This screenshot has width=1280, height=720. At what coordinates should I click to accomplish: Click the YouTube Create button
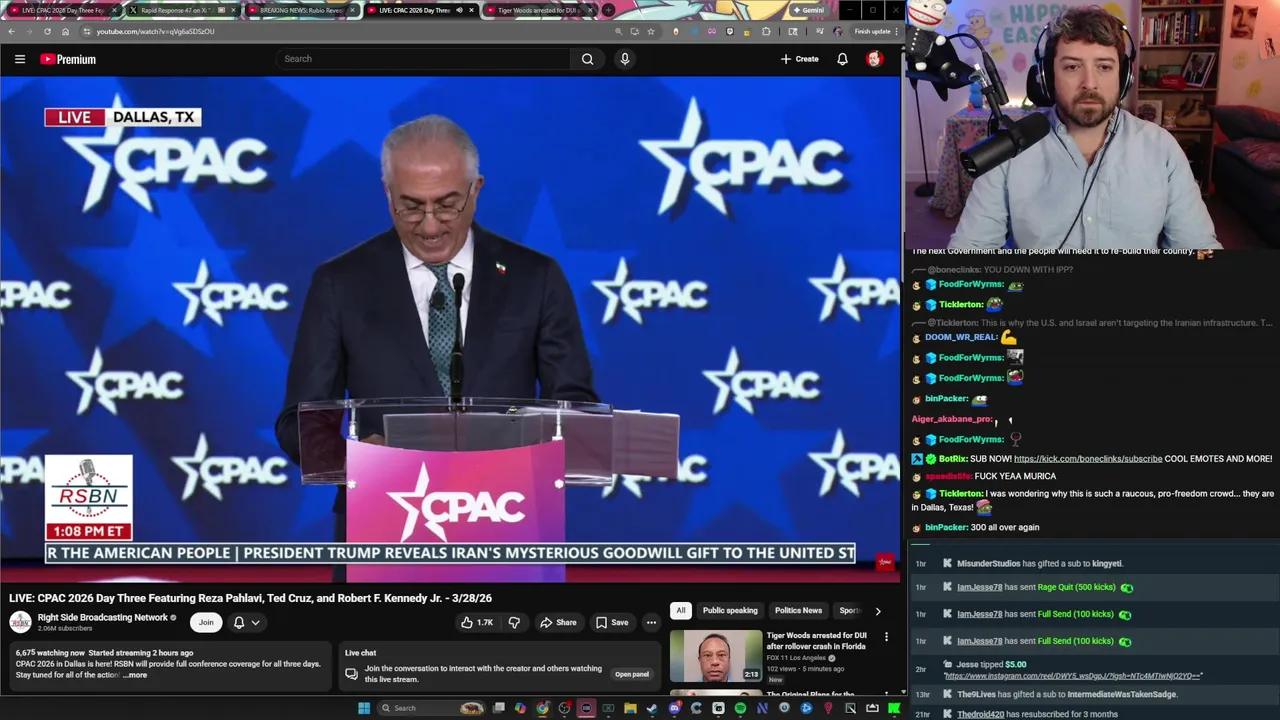tap(800, 59)
